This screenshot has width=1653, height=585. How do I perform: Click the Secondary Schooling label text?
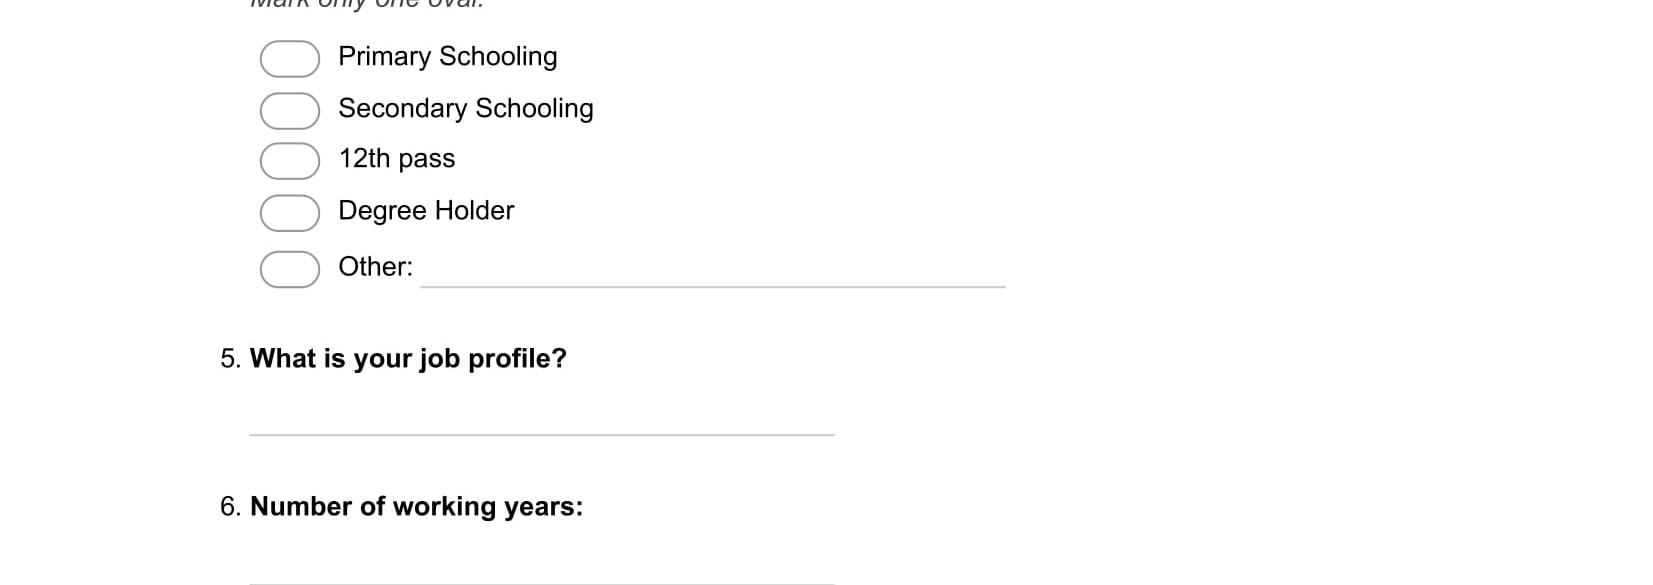pos(466,108)
